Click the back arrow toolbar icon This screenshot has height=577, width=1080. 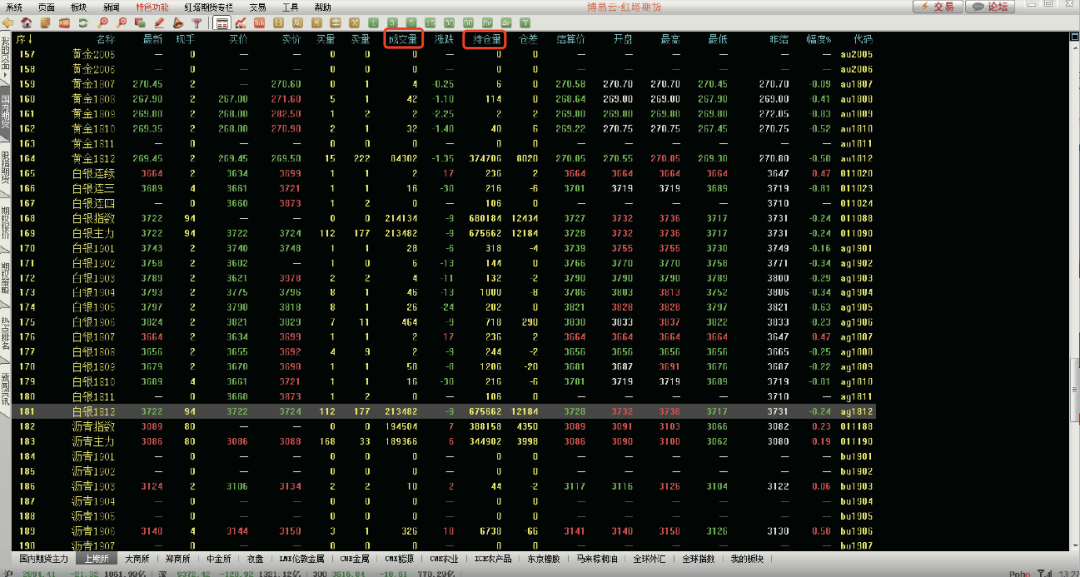click(x=9, y=21)
